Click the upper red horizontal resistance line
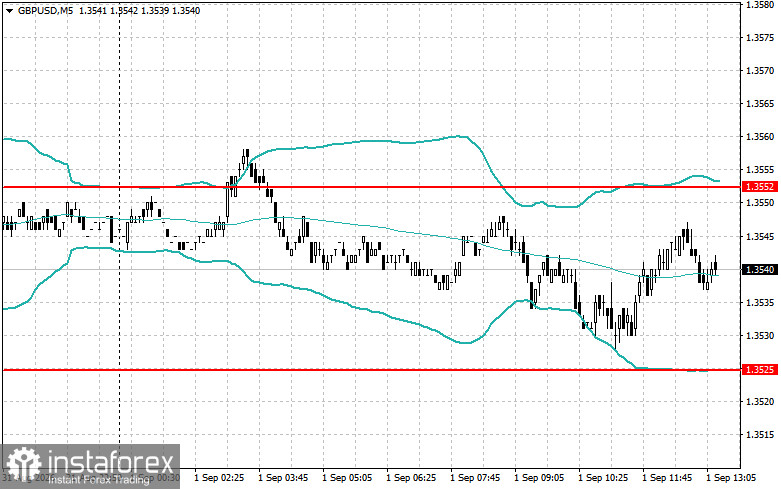Screen dimensions: 781x489 coord(371,187)
